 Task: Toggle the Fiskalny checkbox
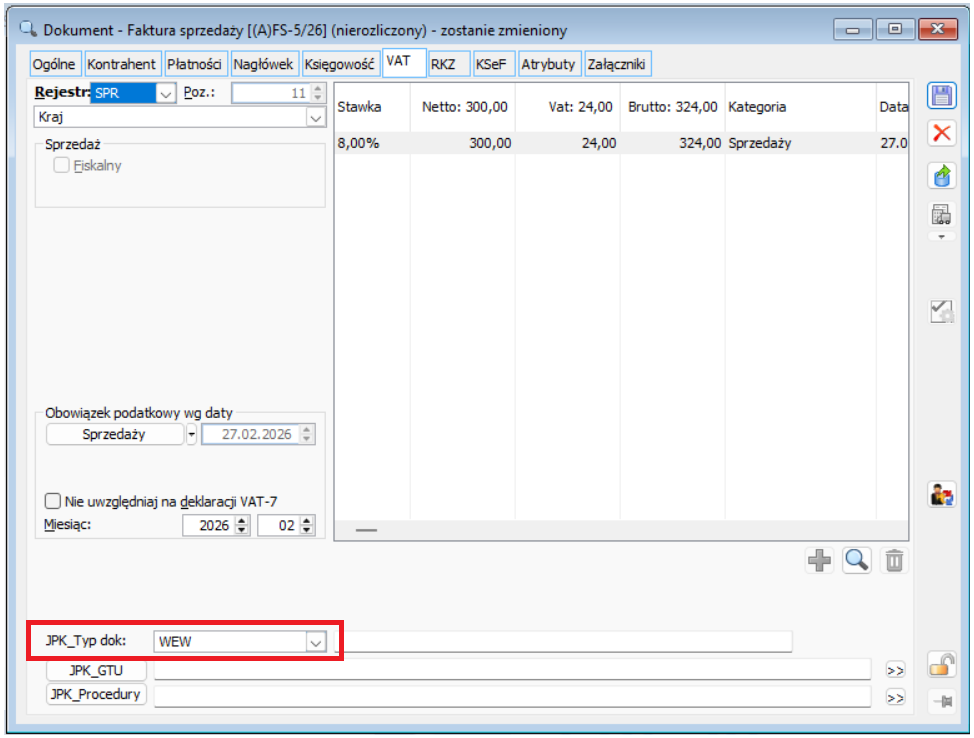(62, 166)
